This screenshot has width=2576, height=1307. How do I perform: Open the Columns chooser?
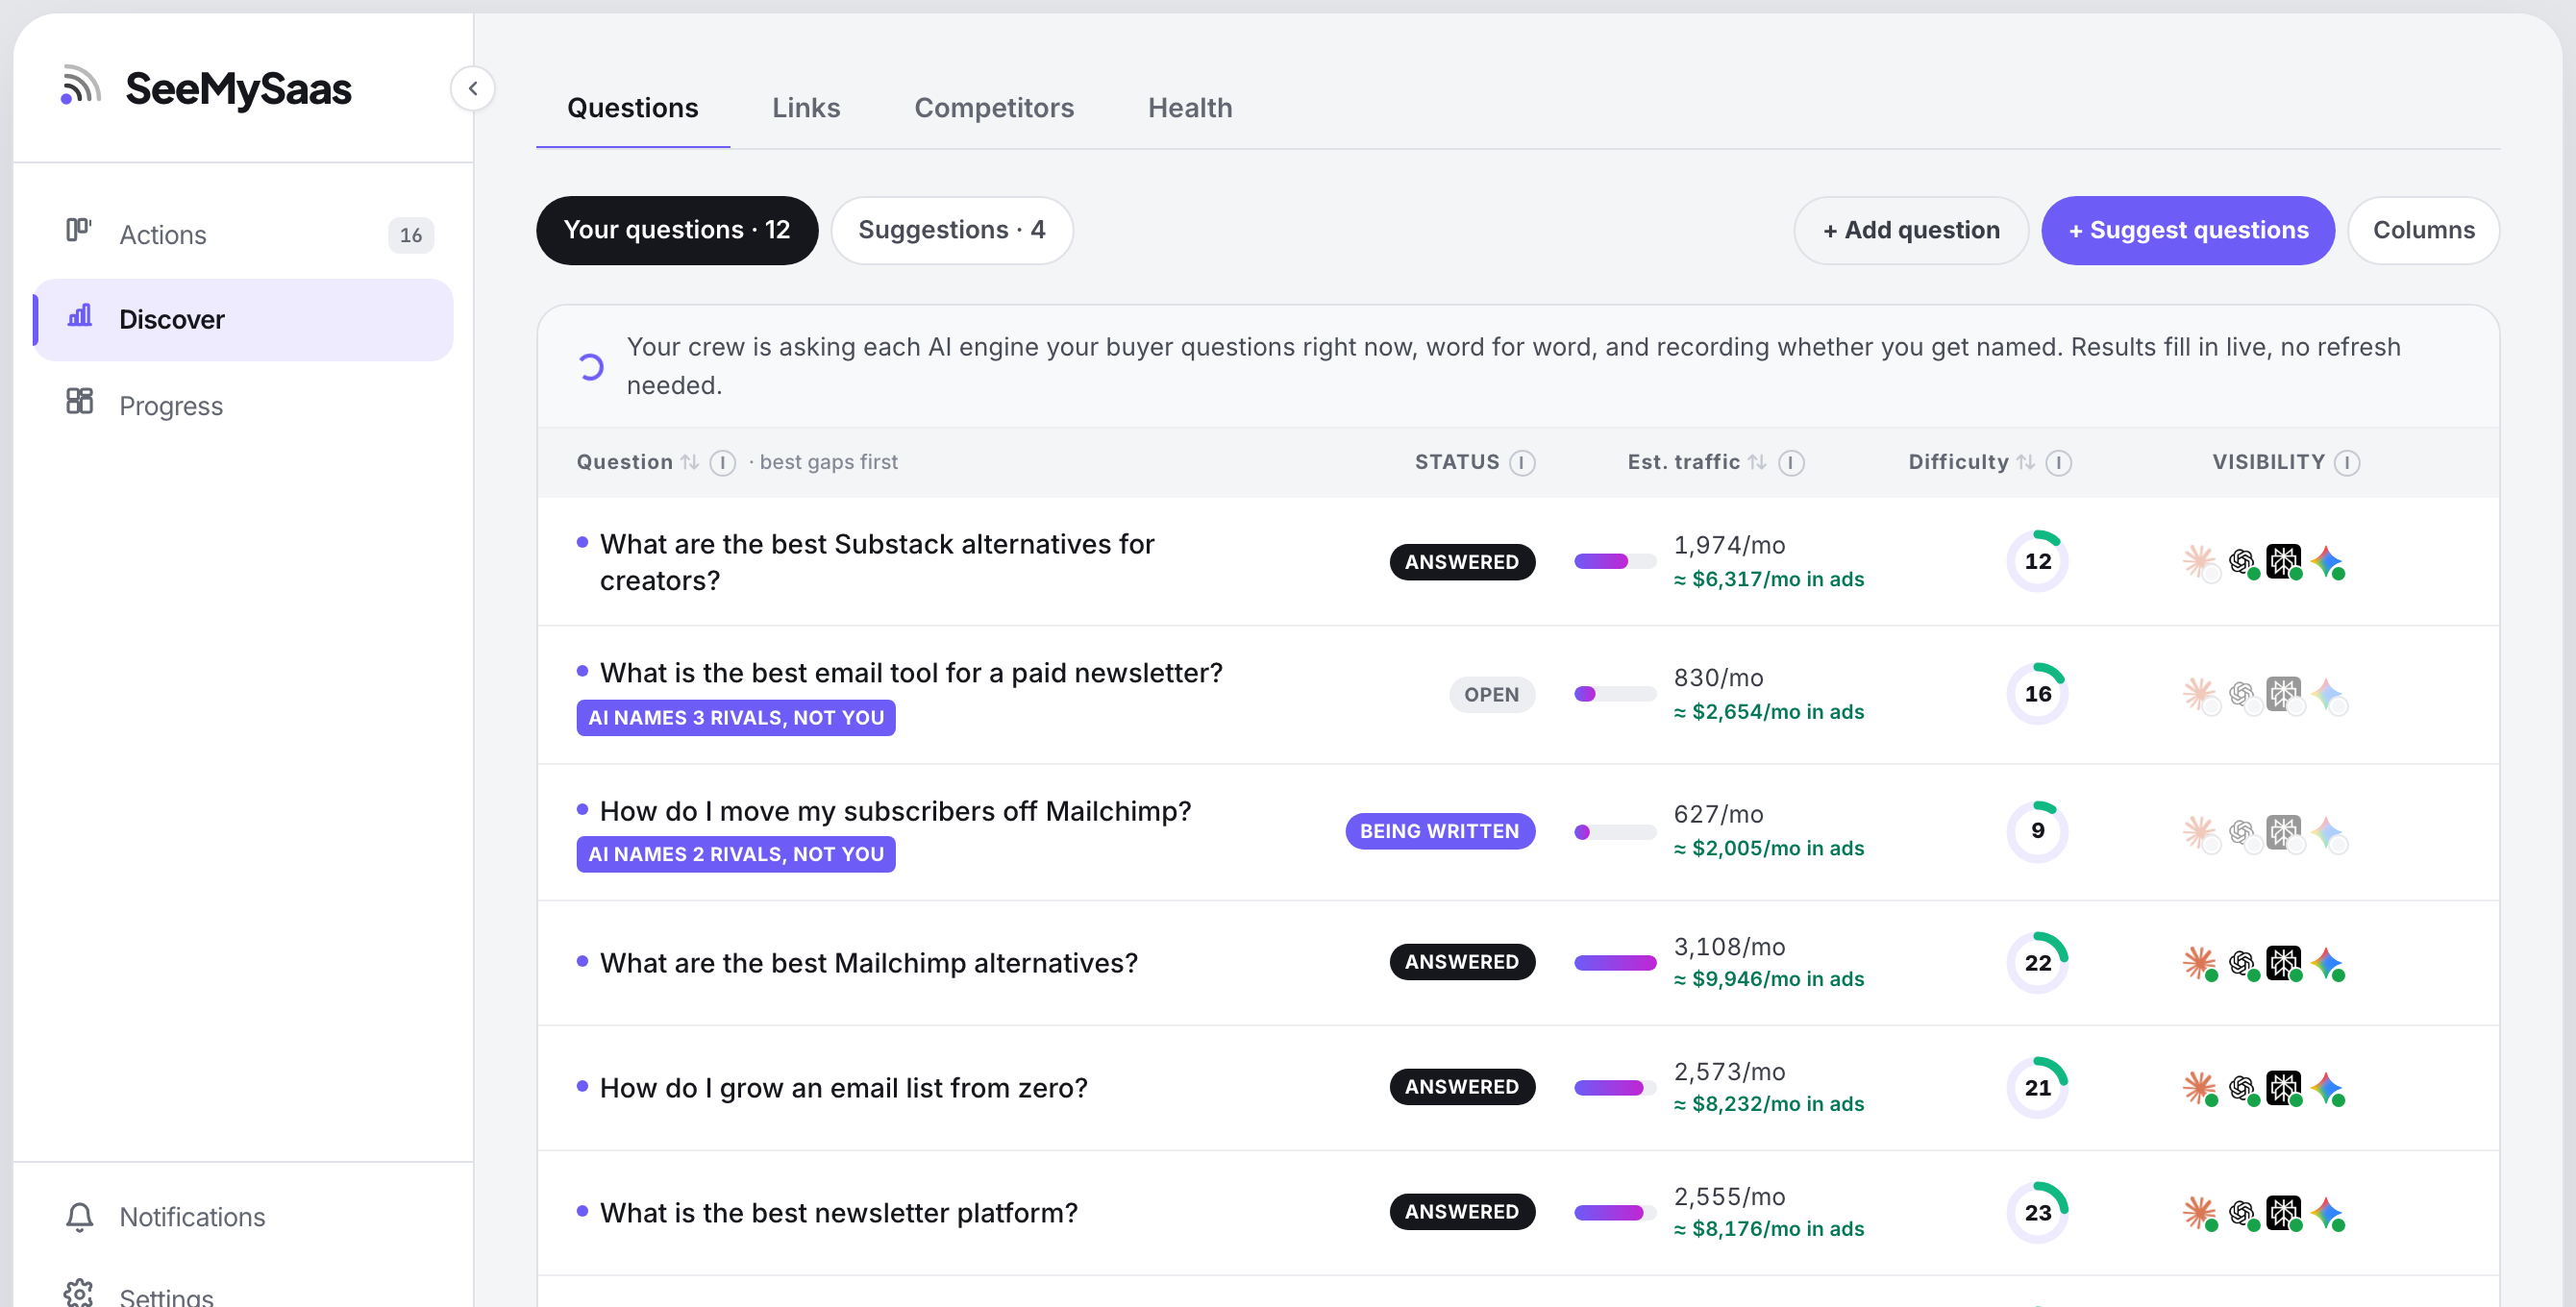(x=2423, y=230)
